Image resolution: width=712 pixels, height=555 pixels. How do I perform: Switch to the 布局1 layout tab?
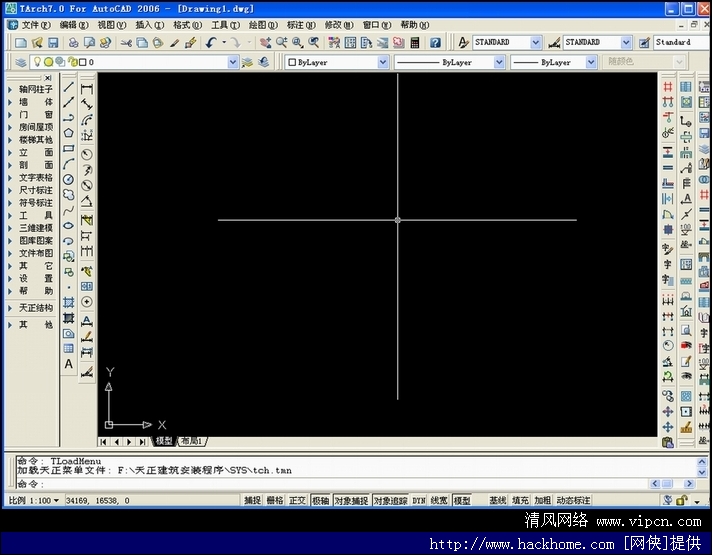click(192, 441)
